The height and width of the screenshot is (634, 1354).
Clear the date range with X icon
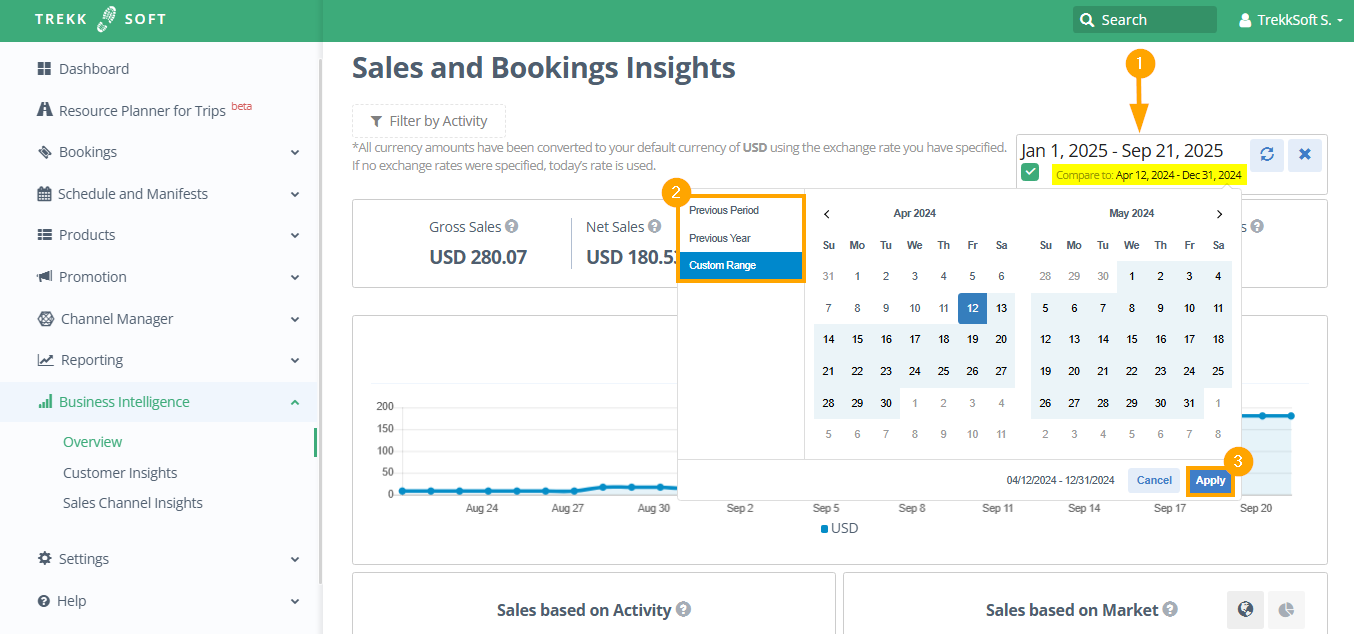[1305, 155]
